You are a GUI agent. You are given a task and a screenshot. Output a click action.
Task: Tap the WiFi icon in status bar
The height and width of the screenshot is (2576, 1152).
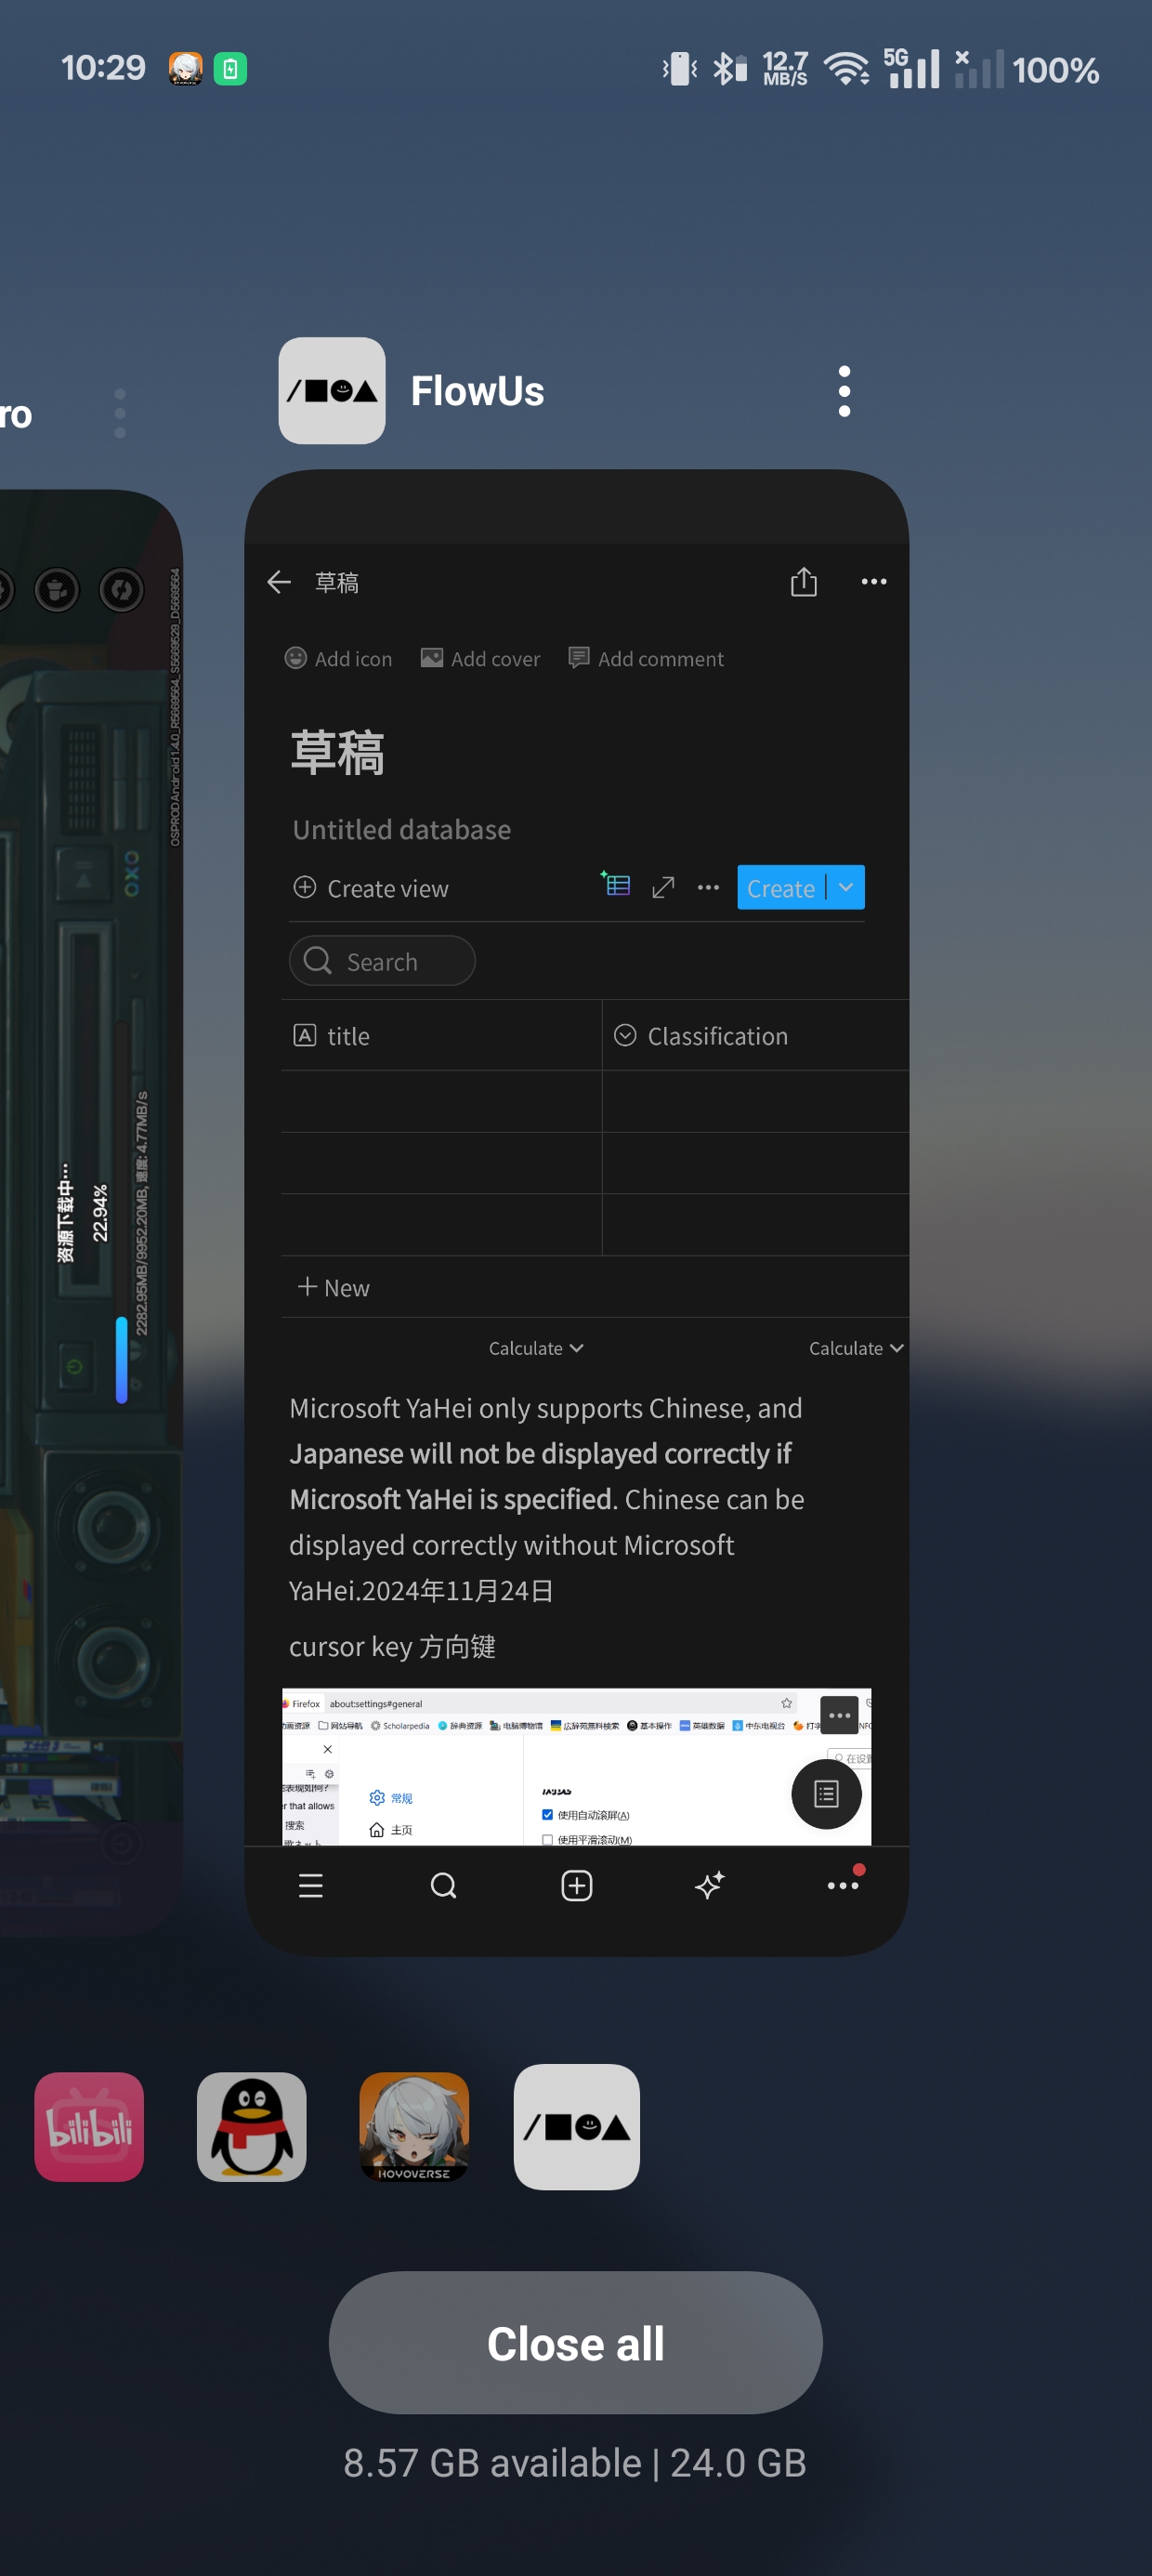[x=847, y=69]
